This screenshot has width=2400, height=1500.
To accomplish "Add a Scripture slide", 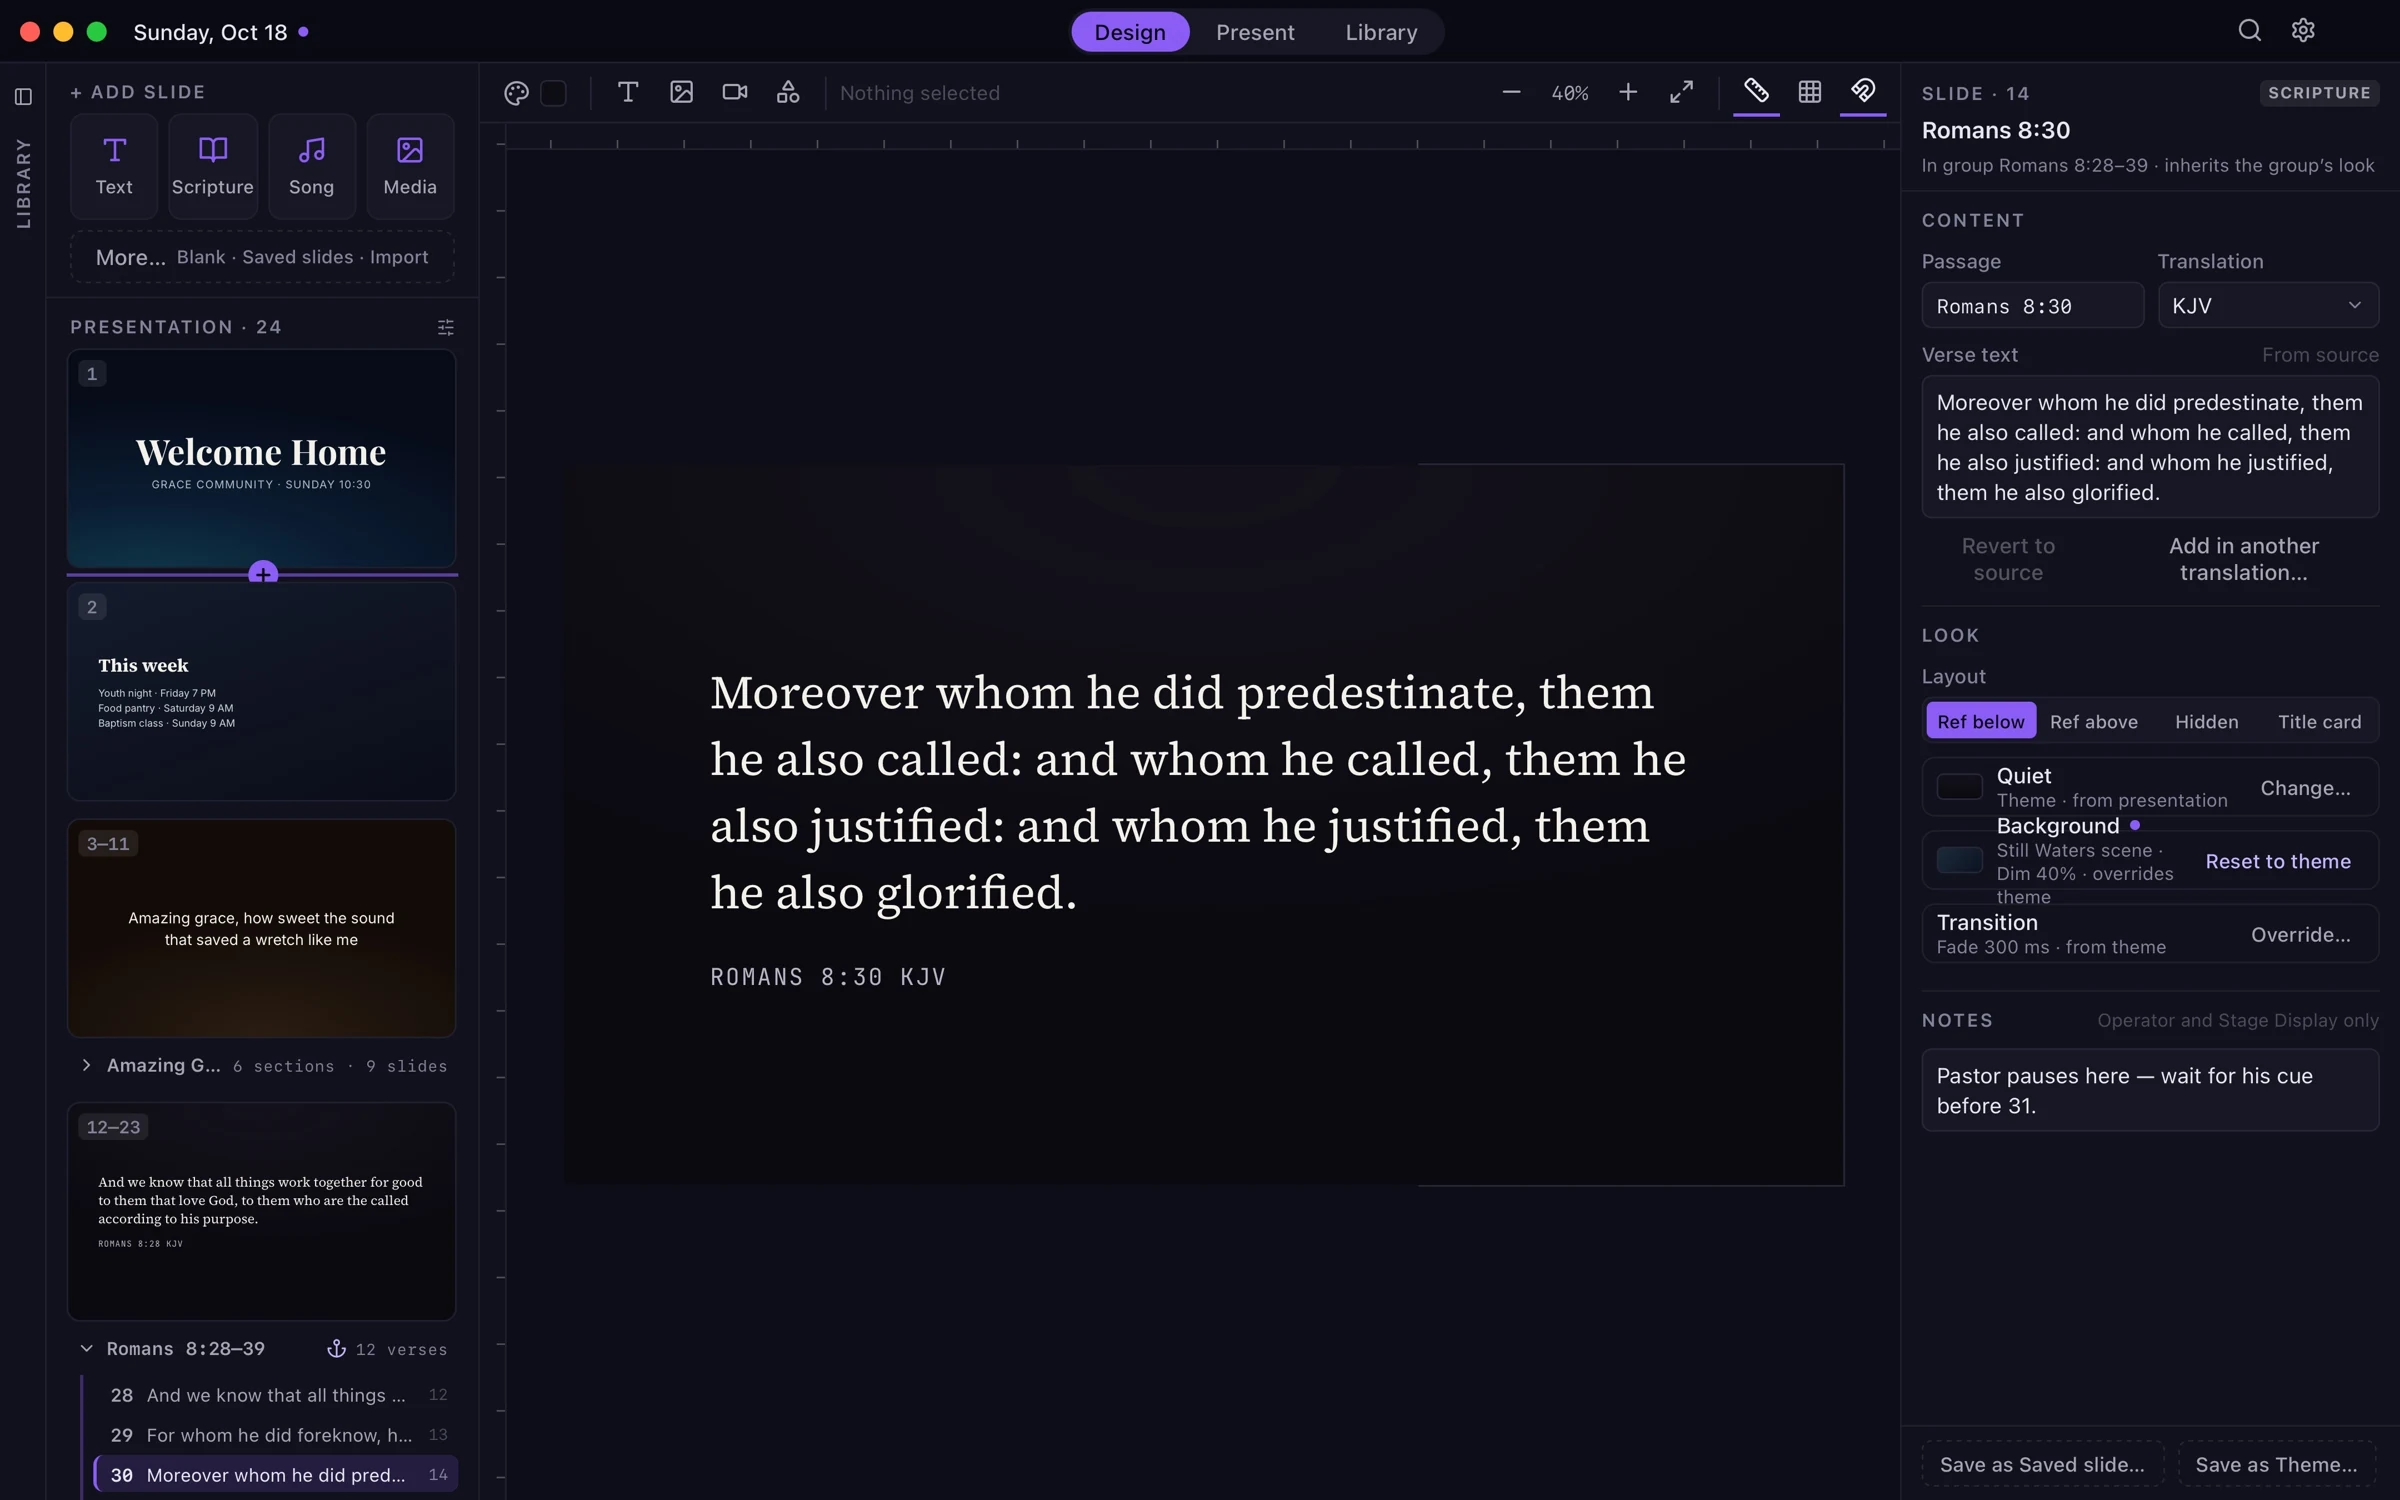I will (x=213, y=167).
